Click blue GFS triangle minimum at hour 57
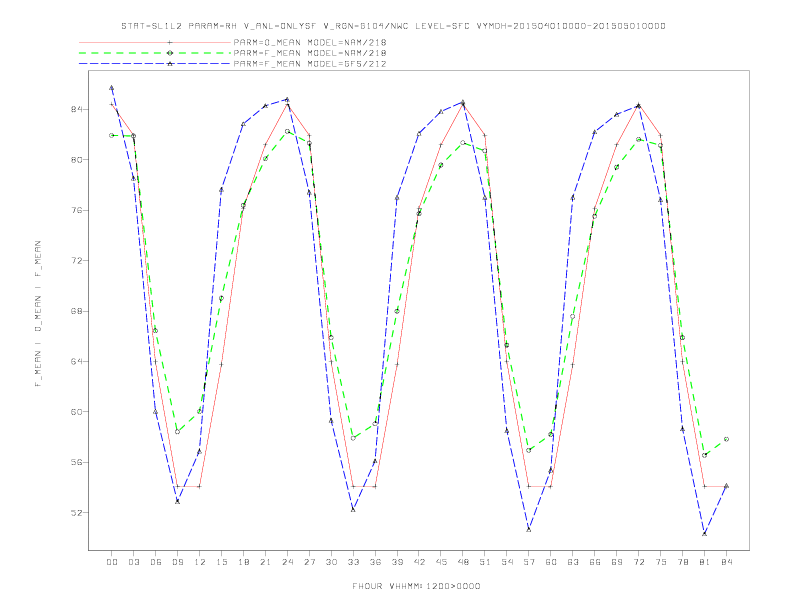Image resolution: width=792 pixels, height=612 pixels. click(x=529, y=530)
